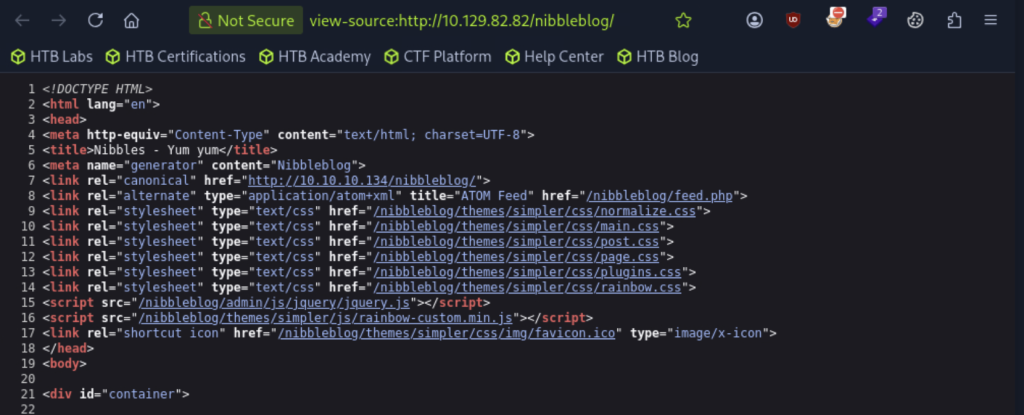The width and height of the screenshot is (1024, 415).
Task: Click the "canonical" rel value
Action: [x=157, y=180]
